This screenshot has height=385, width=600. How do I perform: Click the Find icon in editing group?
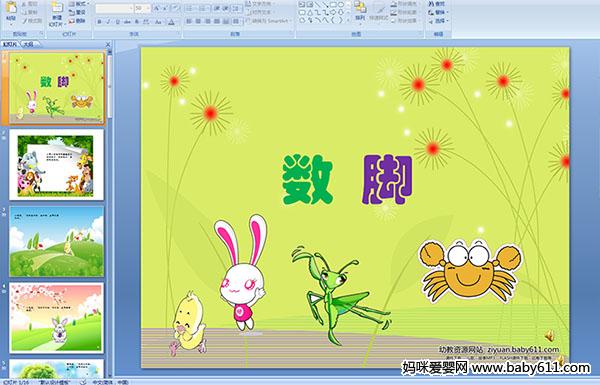click(x=437, y=4)
